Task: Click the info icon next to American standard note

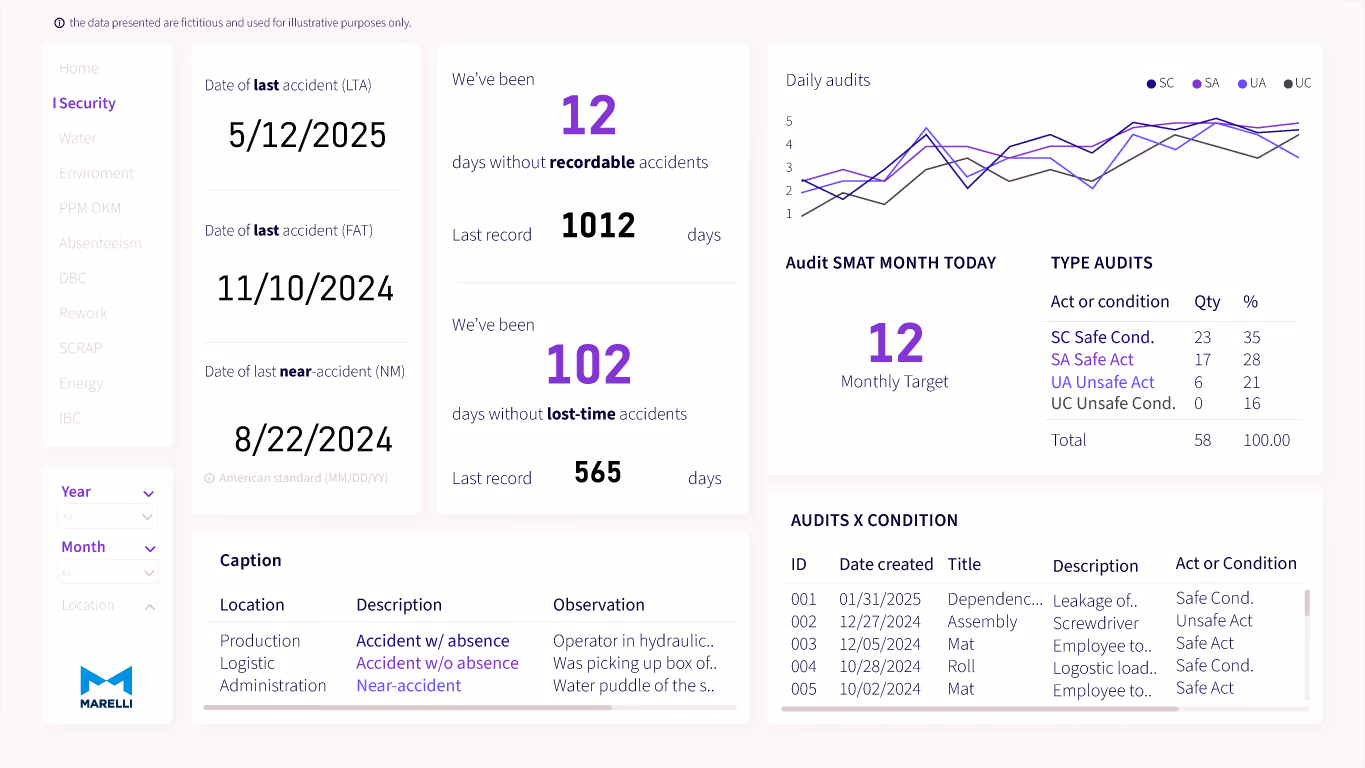Action: 209,478
